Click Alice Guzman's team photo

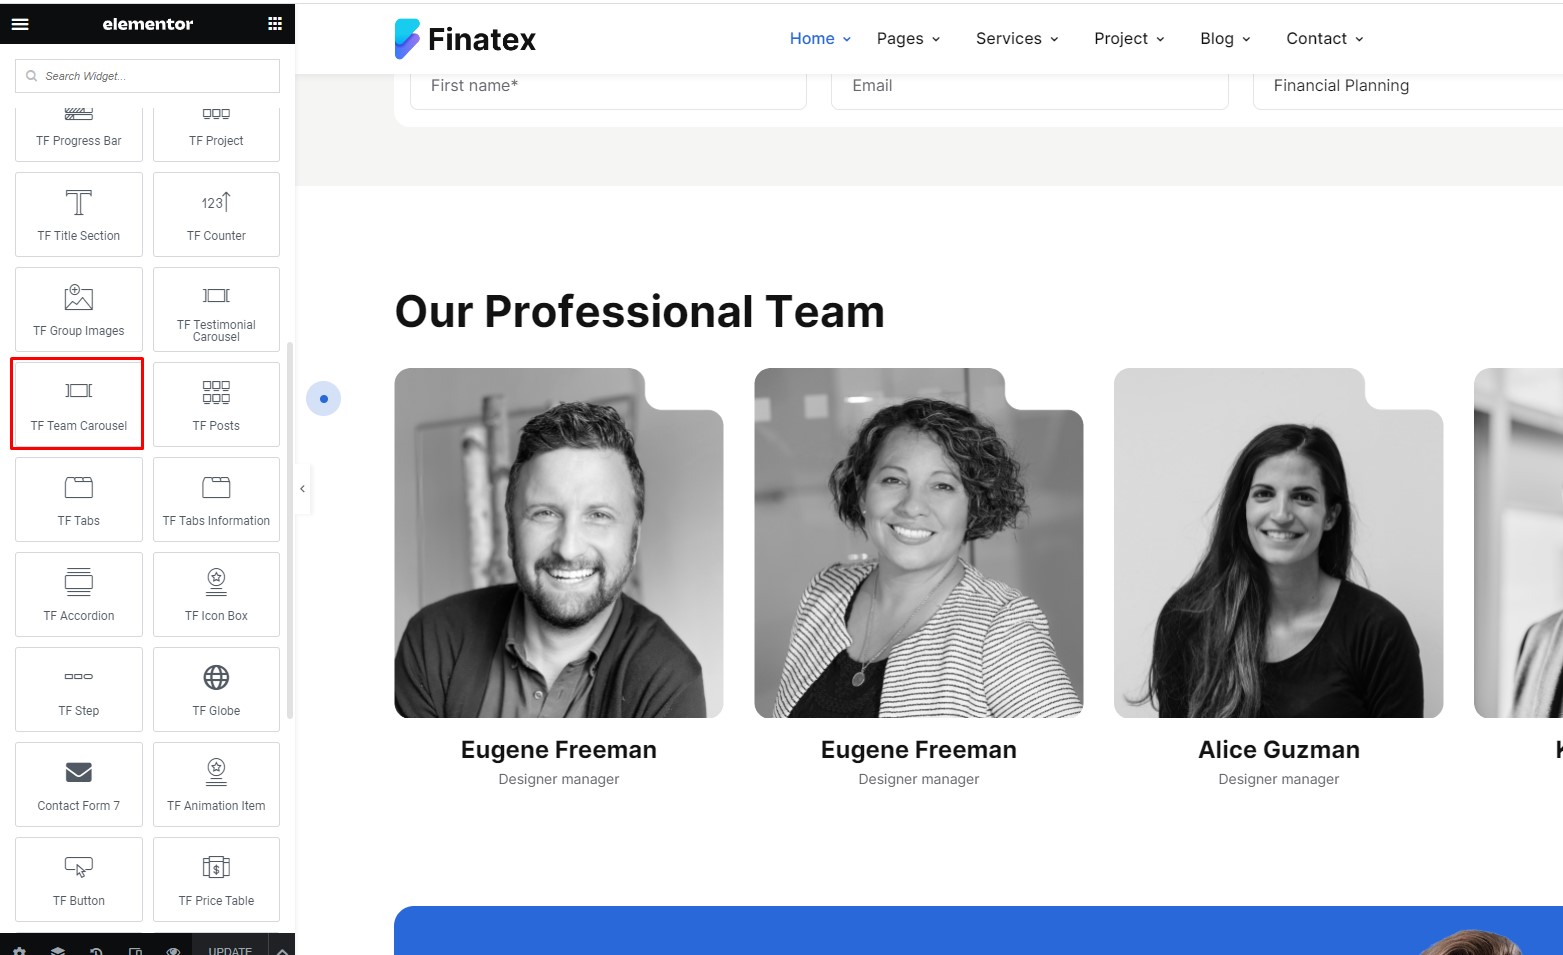click(x=1278, y=543)
